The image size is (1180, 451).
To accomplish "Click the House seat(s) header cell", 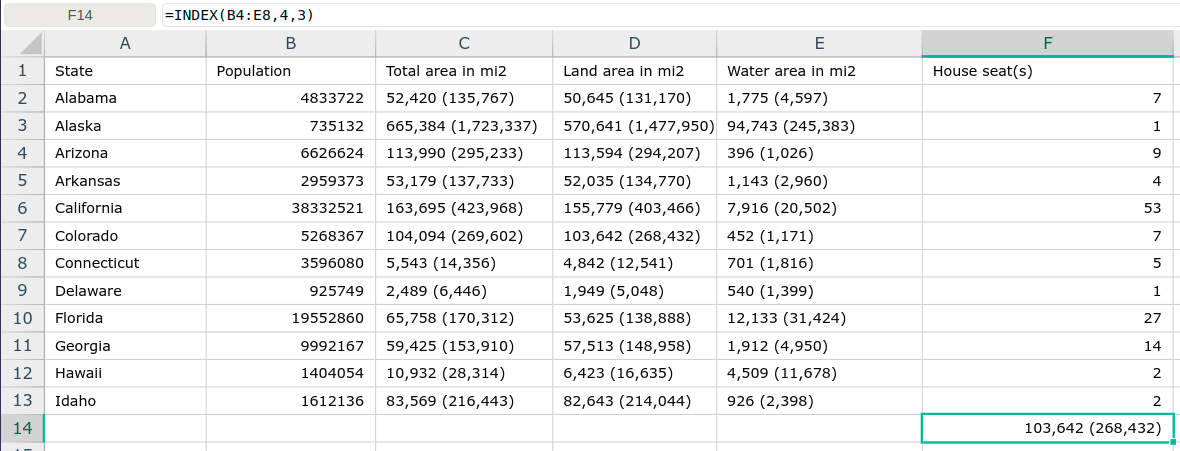I will (x=1048, y=71).
